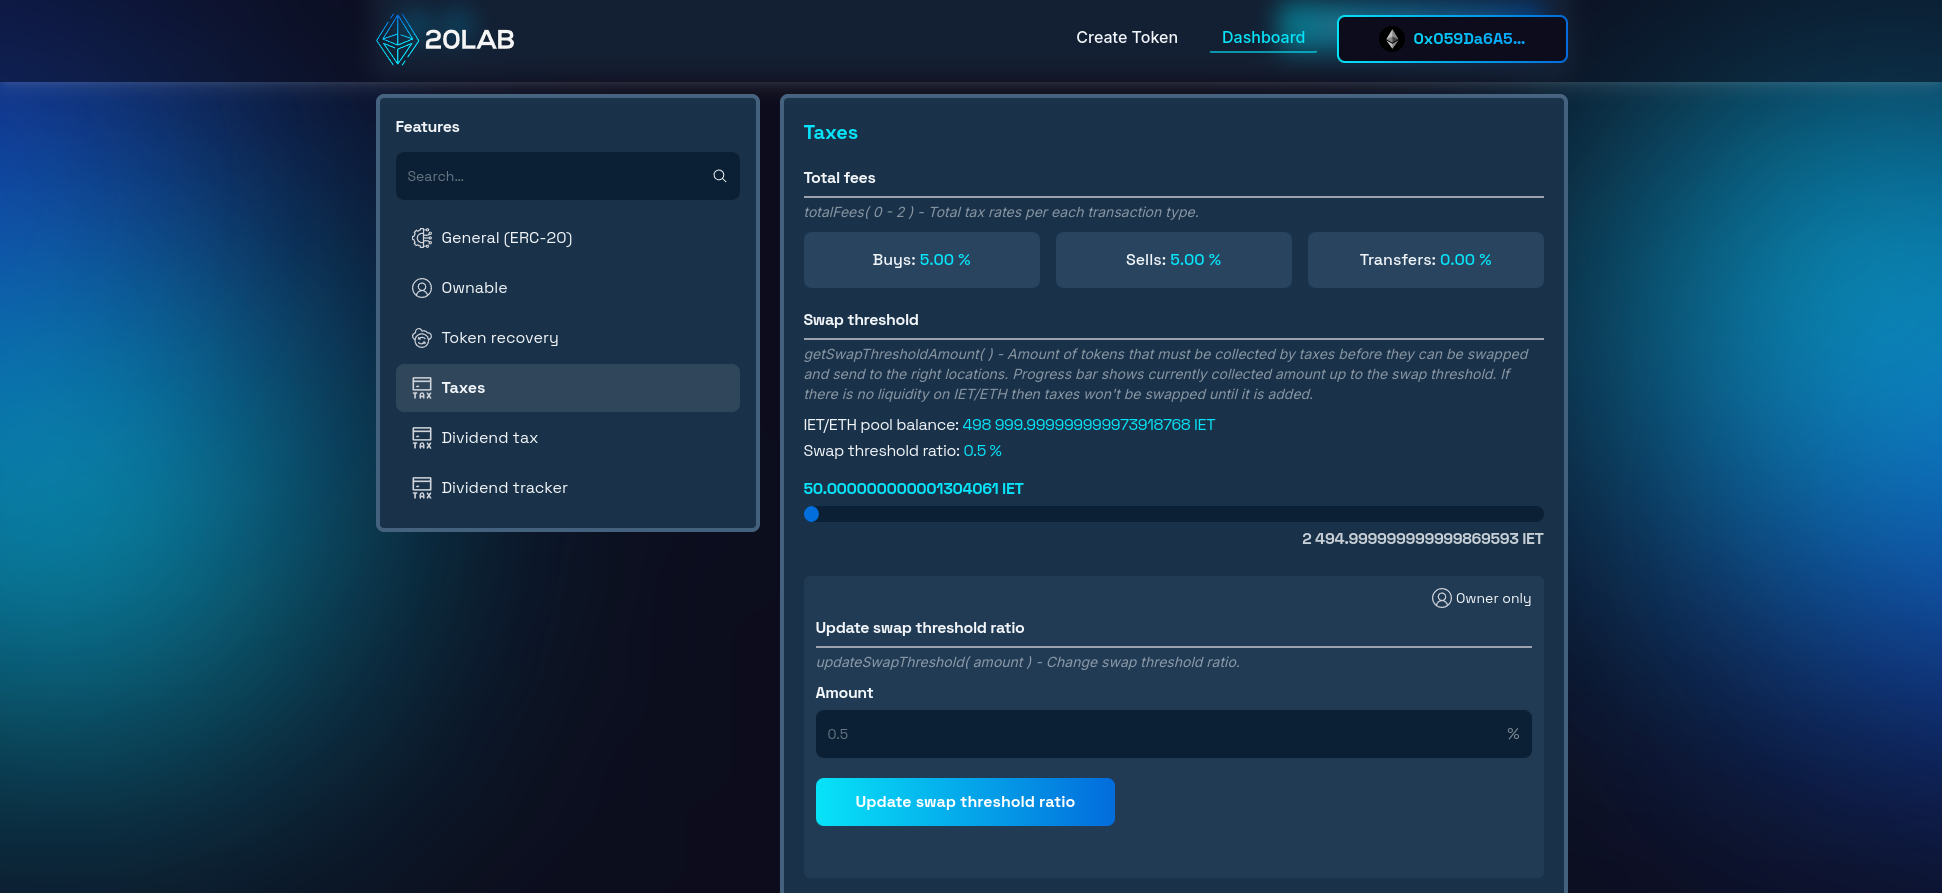Click the updateSwapThreshold( amount ) description

point(1027,662)
